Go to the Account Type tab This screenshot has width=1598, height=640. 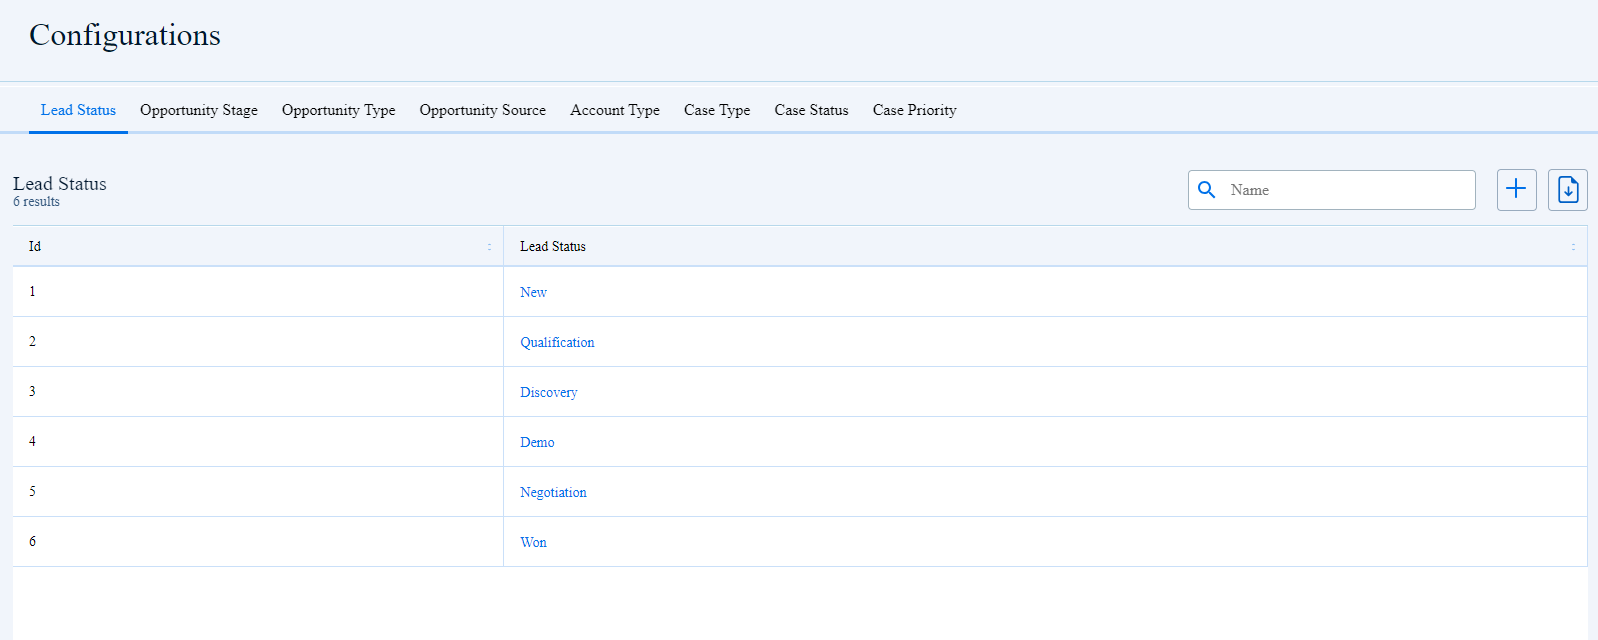[x=615, y=110]
